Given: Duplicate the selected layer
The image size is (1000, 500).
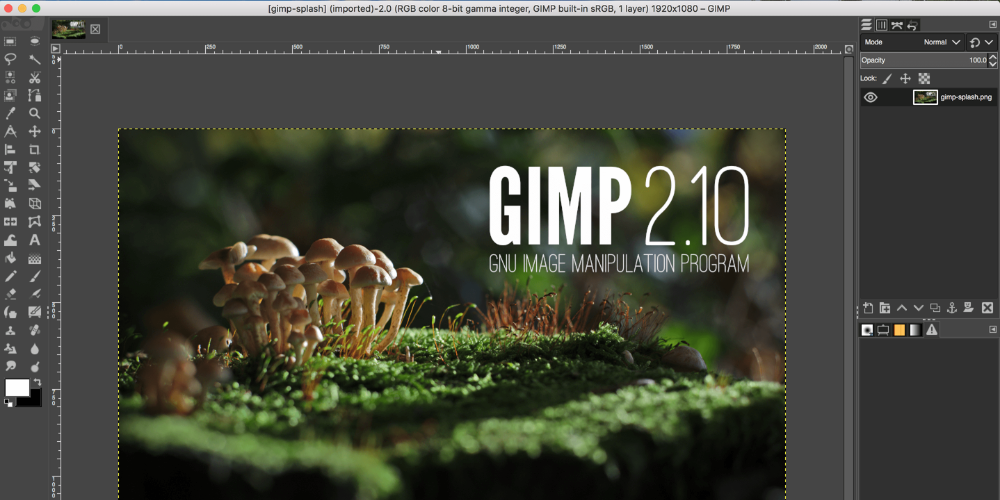Looking at the screenshot, I should tap(935, 308).
